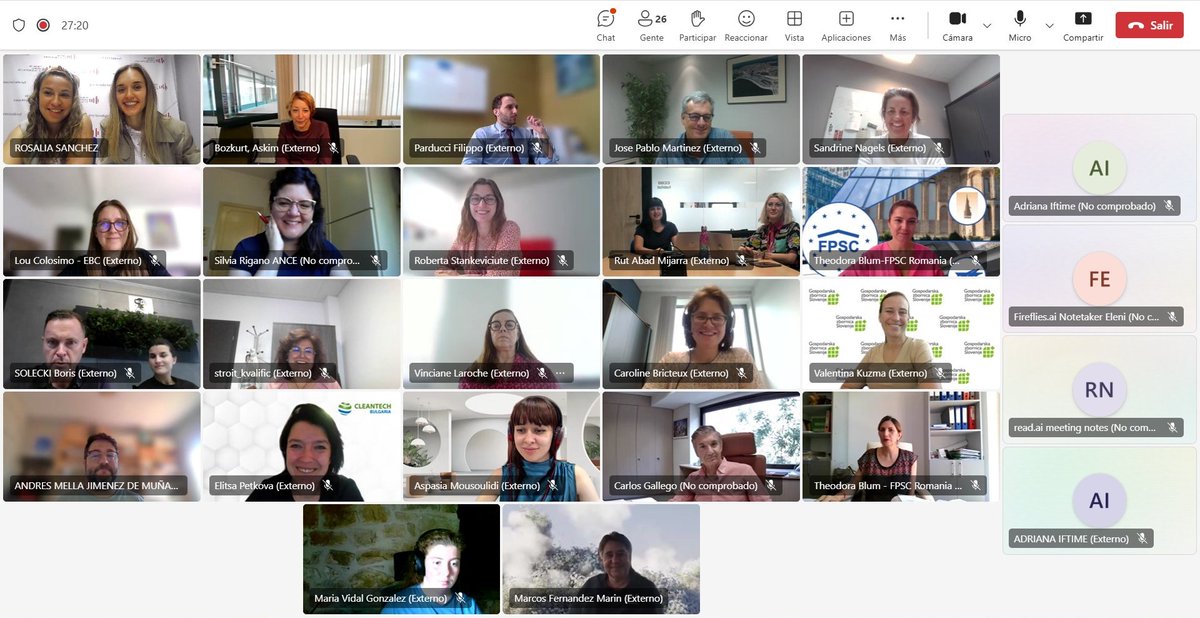Click Lou Colosimo muted mic icon
The height and width of the screenshot is (618, 1200).
155,260
